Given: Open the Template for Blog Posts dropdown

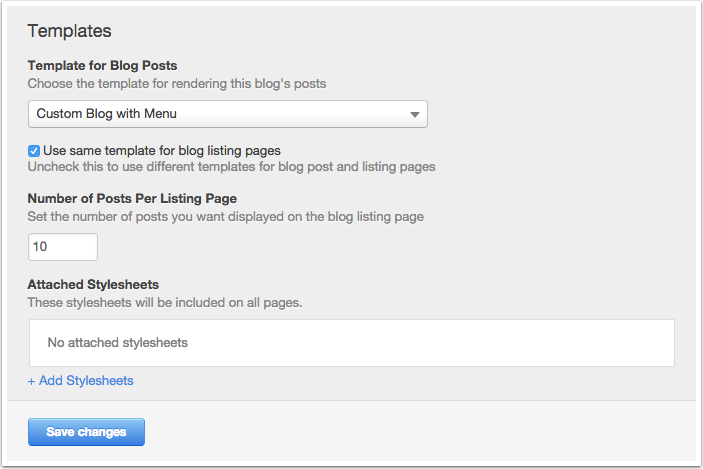Looking at the screenshot, I should click(x=228, y=114).
